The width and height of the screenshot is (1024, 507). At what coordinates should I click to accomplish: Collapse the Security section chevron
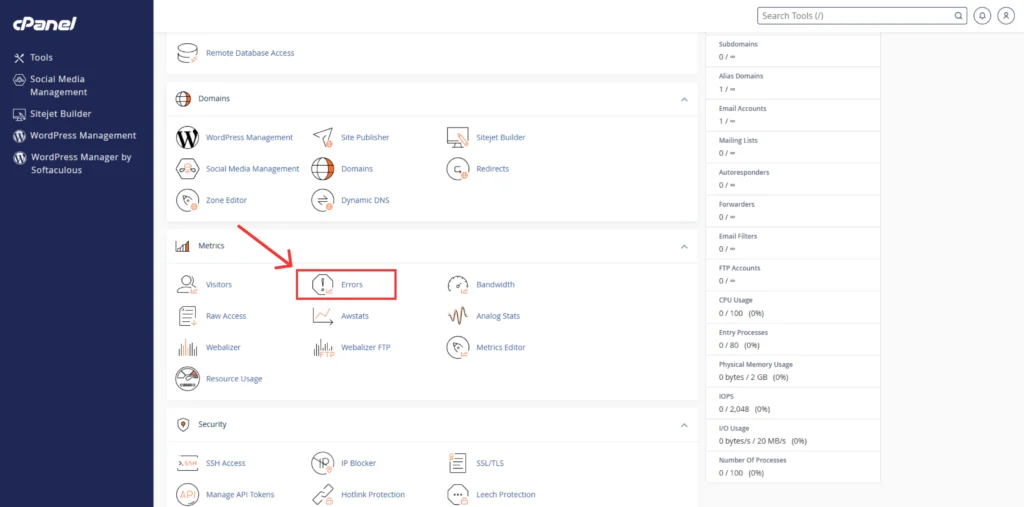tap(684, 425)
